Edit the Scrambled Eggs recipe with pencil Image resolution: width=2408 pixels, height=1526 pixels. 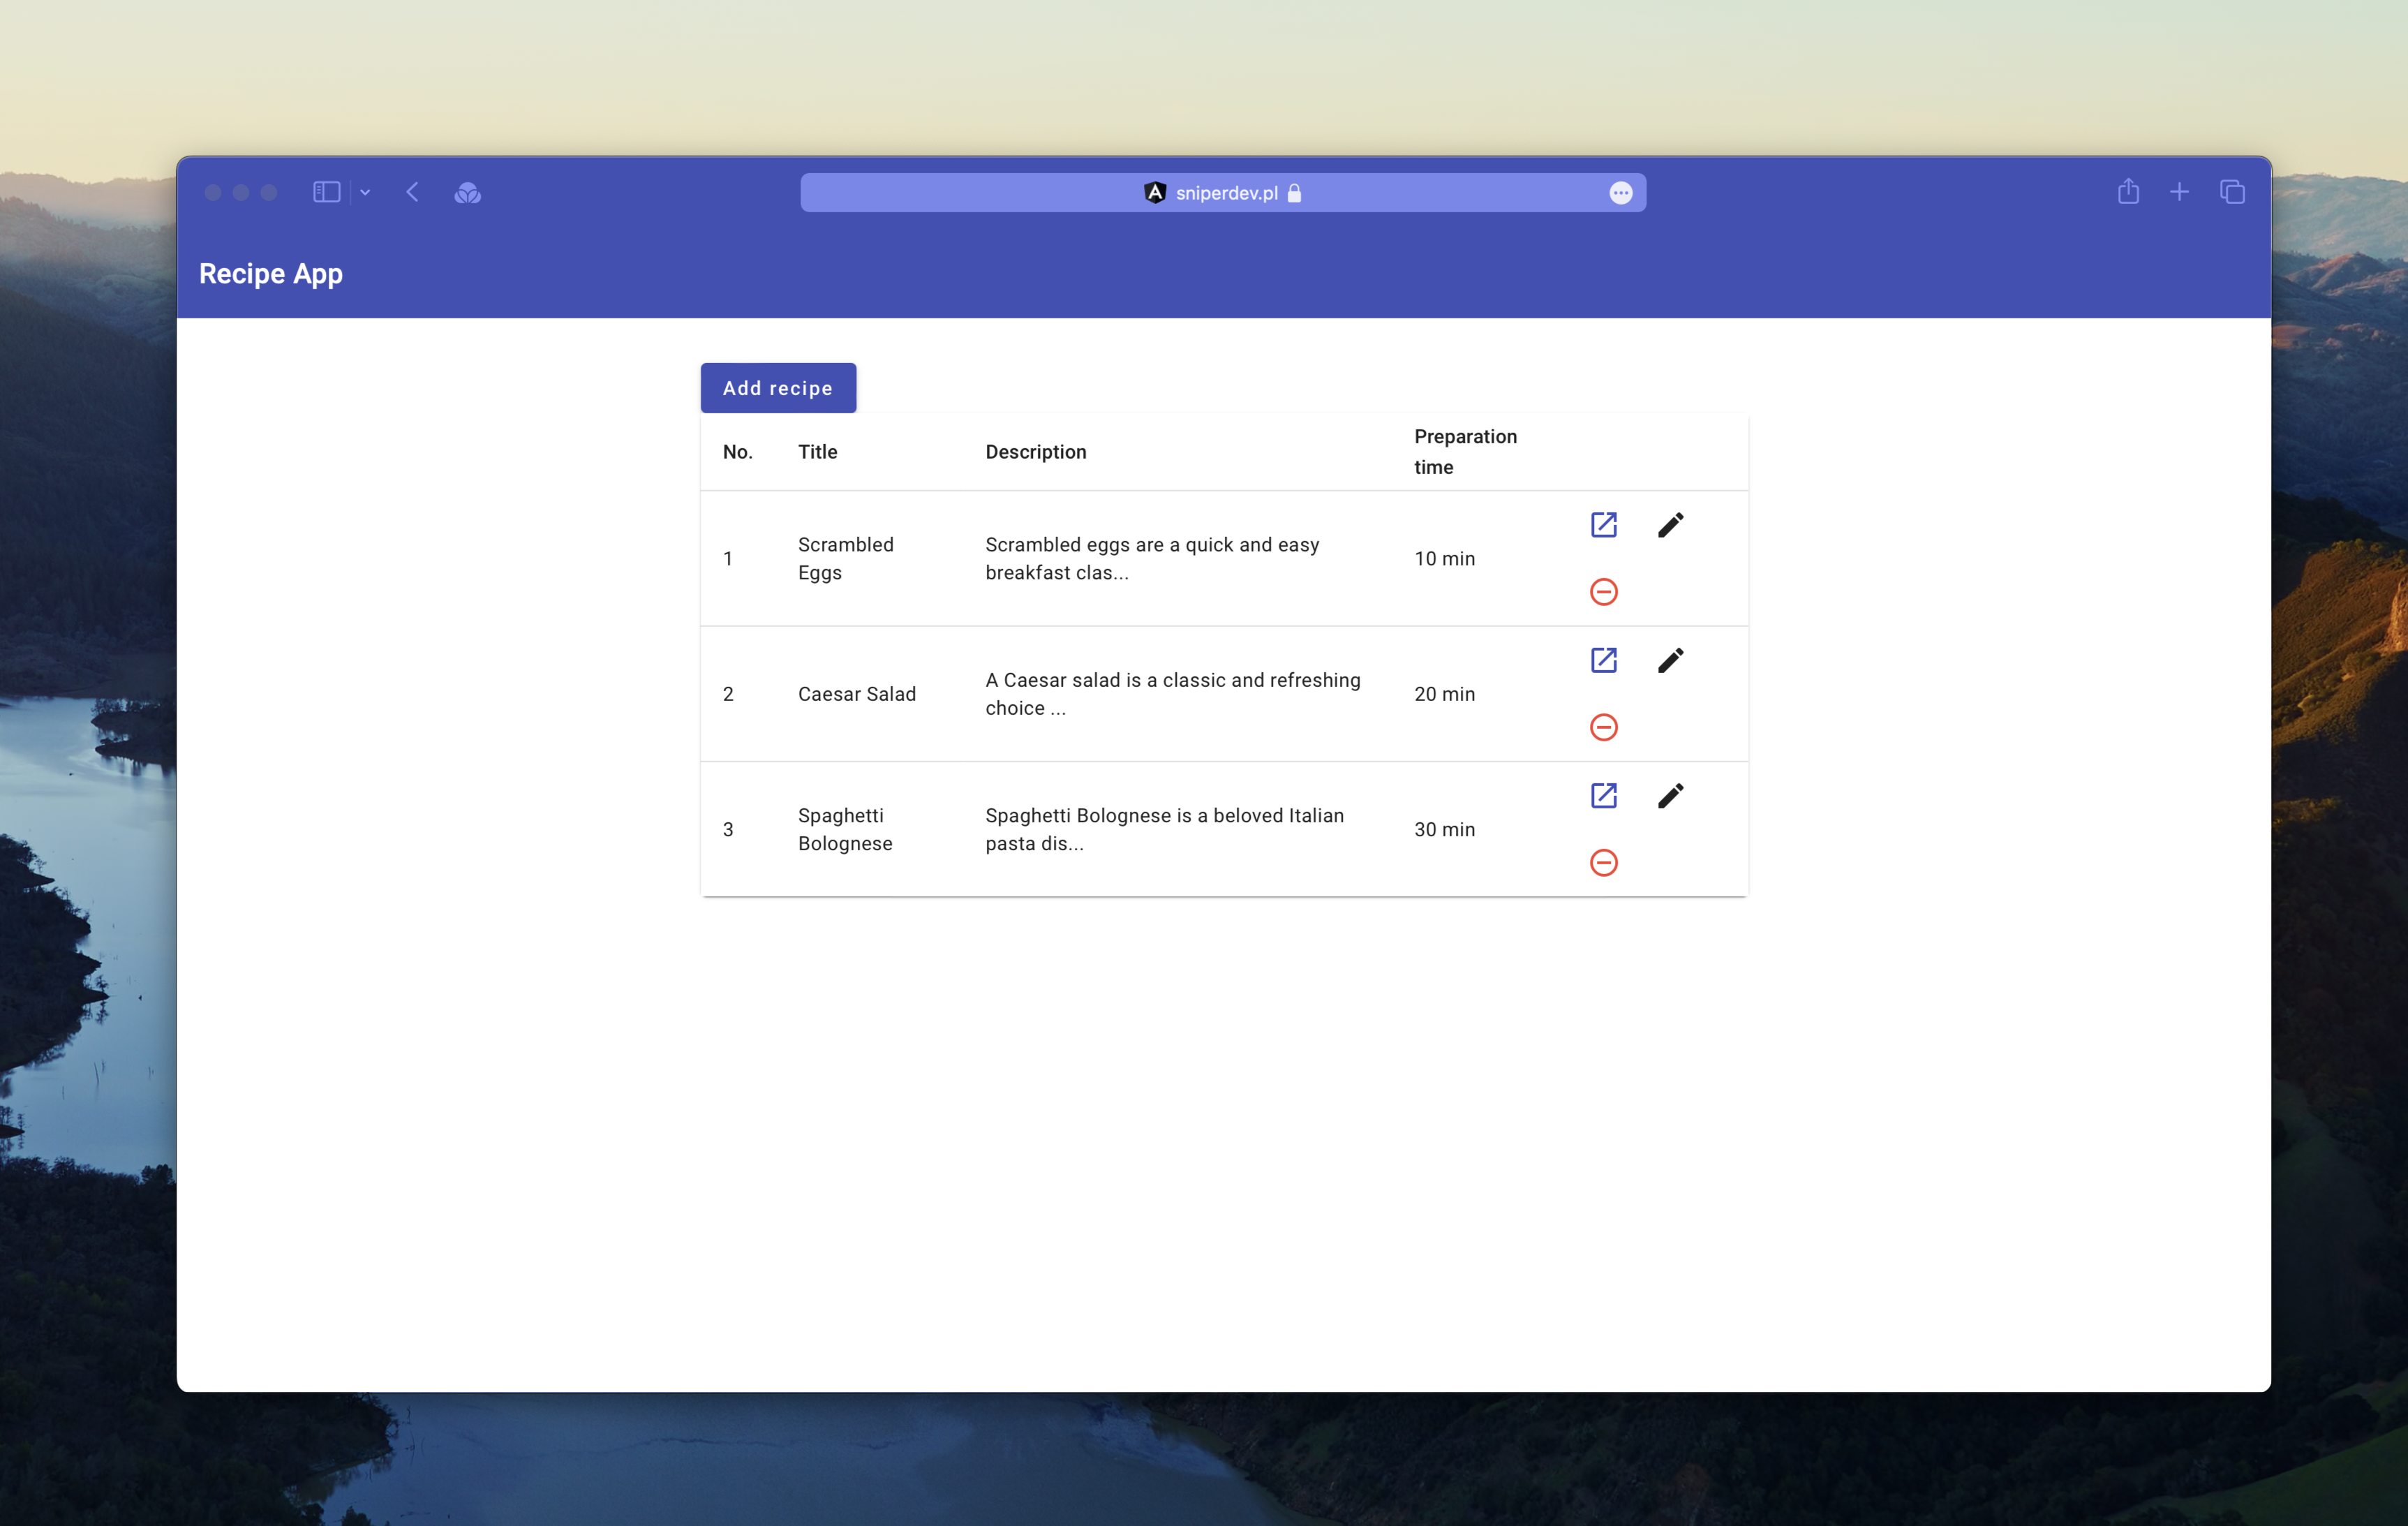coord(1670,525)
